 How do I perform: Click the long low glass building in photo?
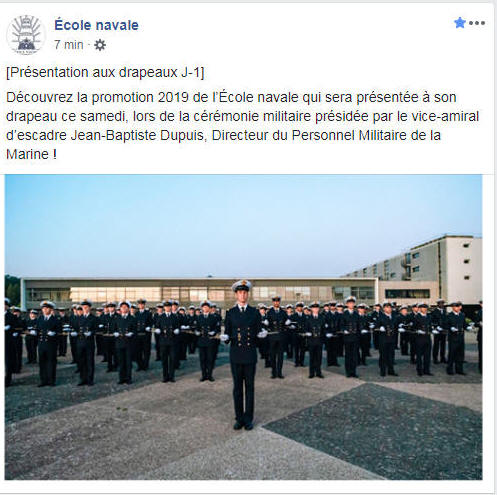[x=200, y=290]
